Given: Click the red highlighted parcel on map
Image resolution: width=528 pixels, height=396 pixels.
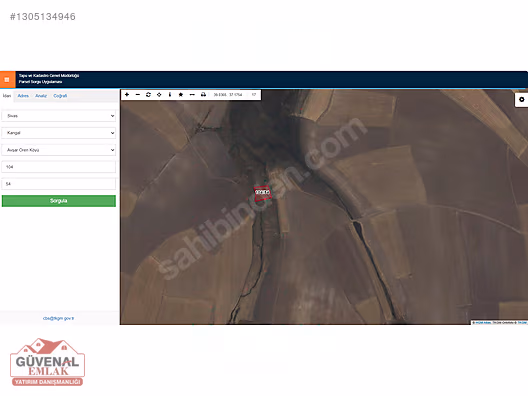Looking at the screenshot, I should pos(262,193).
